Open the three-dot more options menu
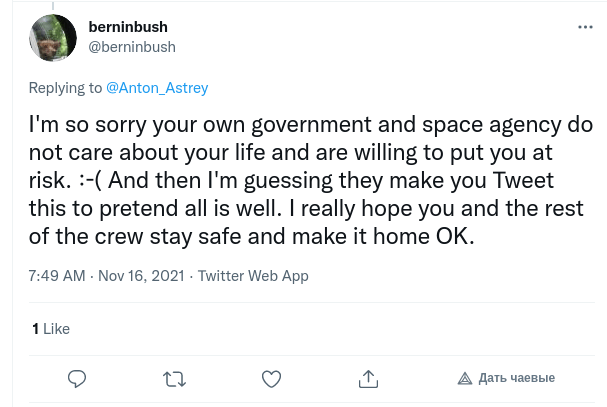The height and width of the screenshot is (407, 607). click(583, 29)
